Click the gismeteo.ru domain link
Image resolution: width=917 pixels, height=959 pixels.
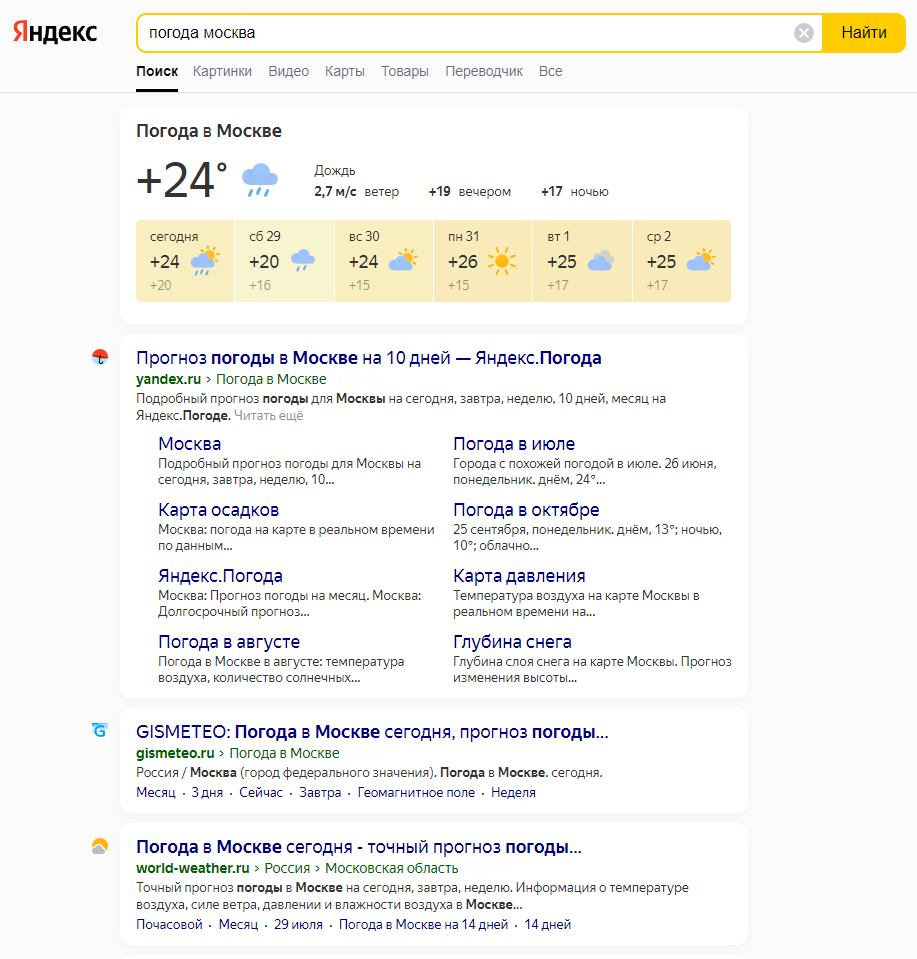pos(175,754)
